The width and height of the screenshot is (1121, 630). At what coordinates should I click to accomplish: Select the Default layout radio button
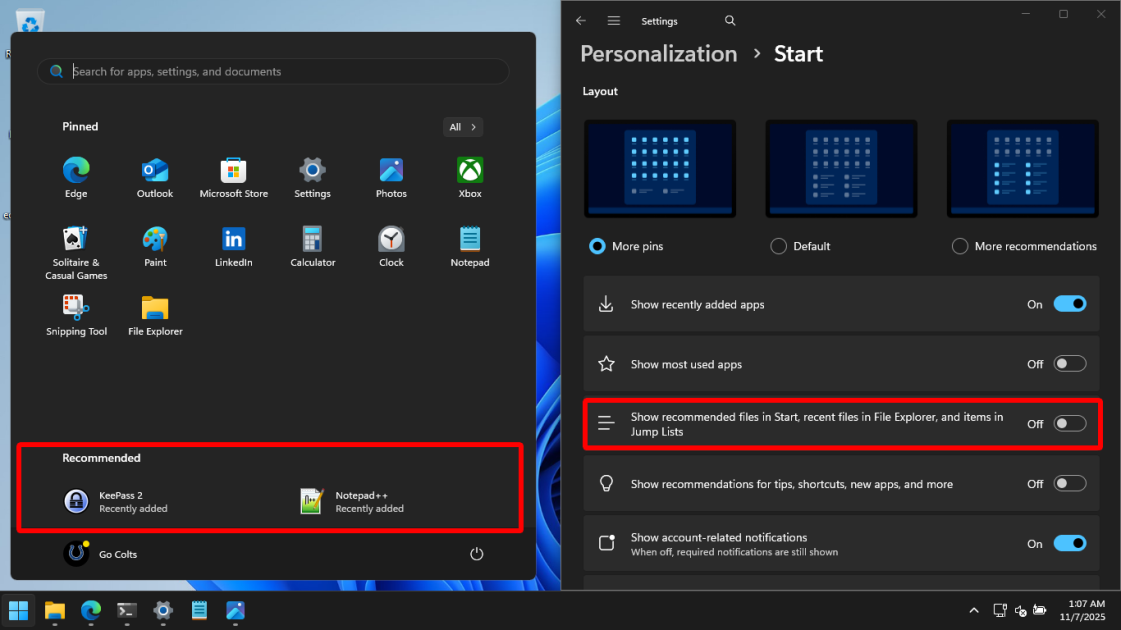(x=779, y=246)
